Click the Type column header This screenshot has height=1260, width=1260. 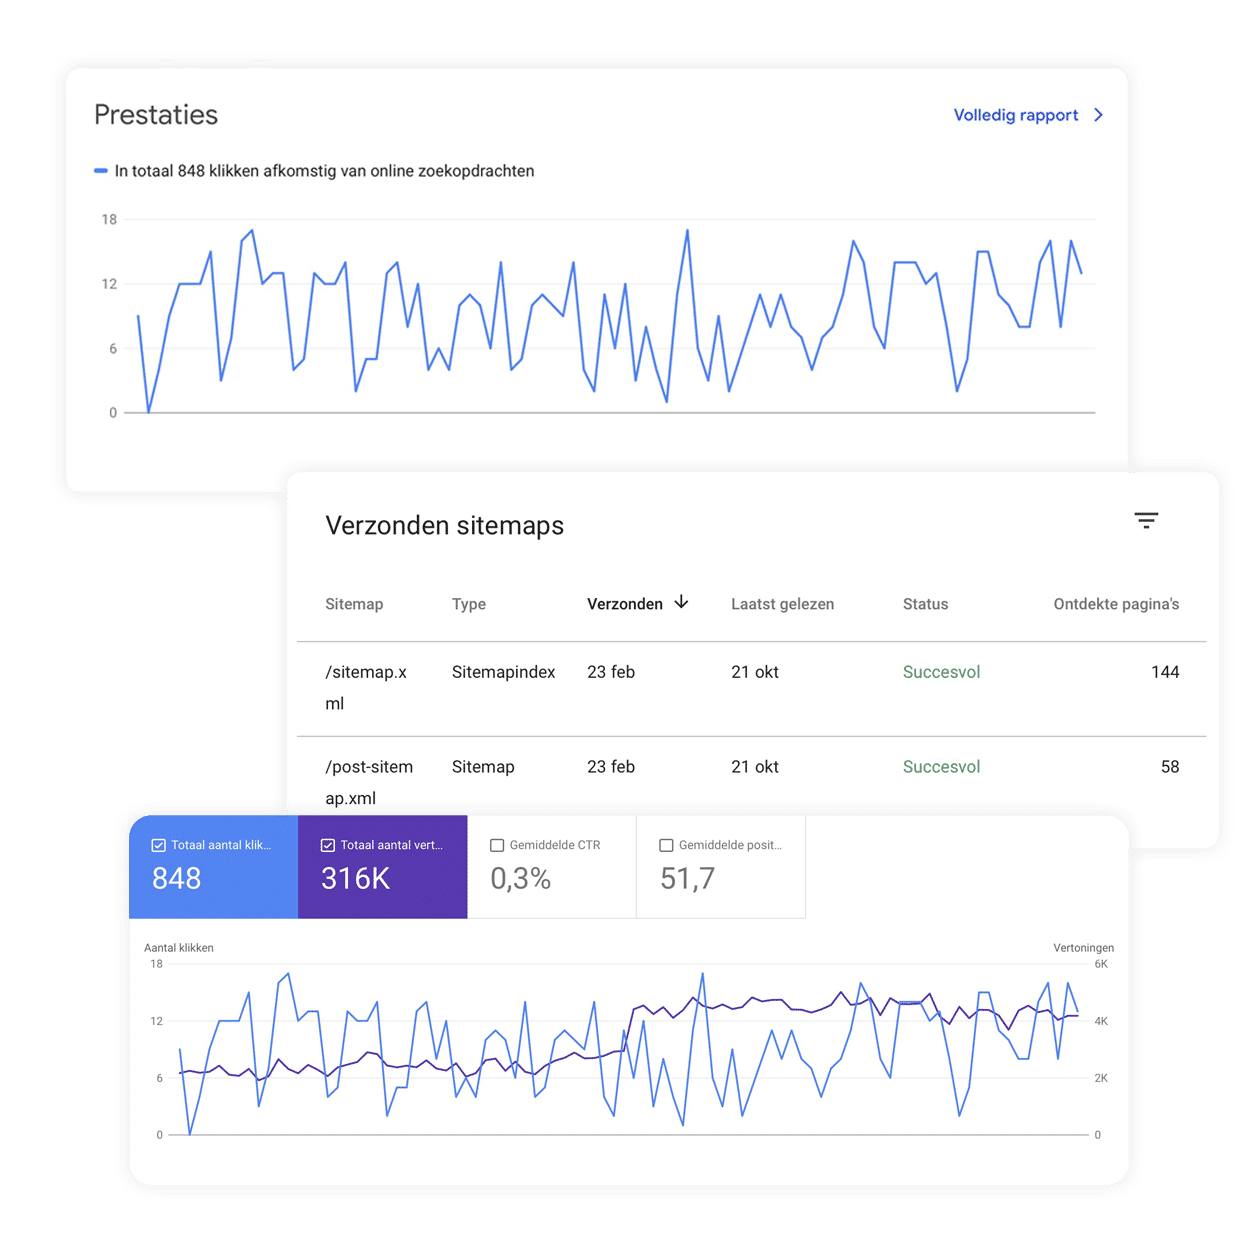click(x=468, y=604)
